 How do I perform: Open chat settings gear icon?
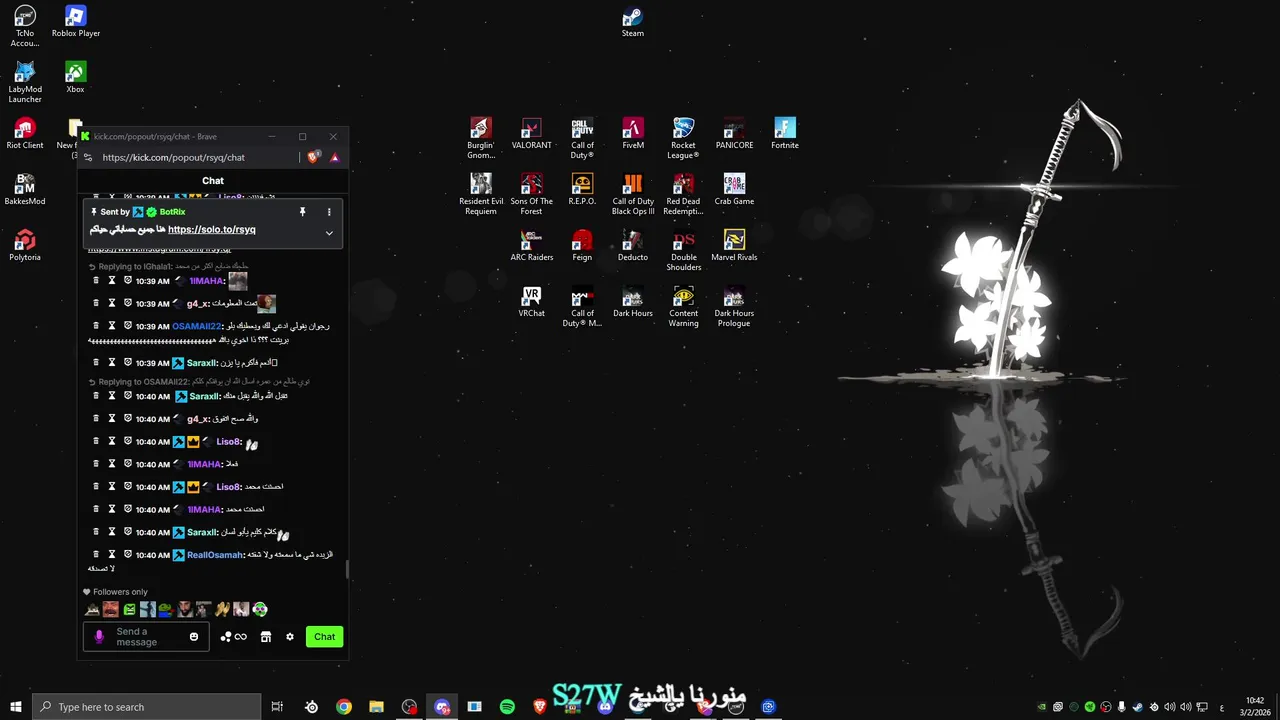[x=290, y=637]
